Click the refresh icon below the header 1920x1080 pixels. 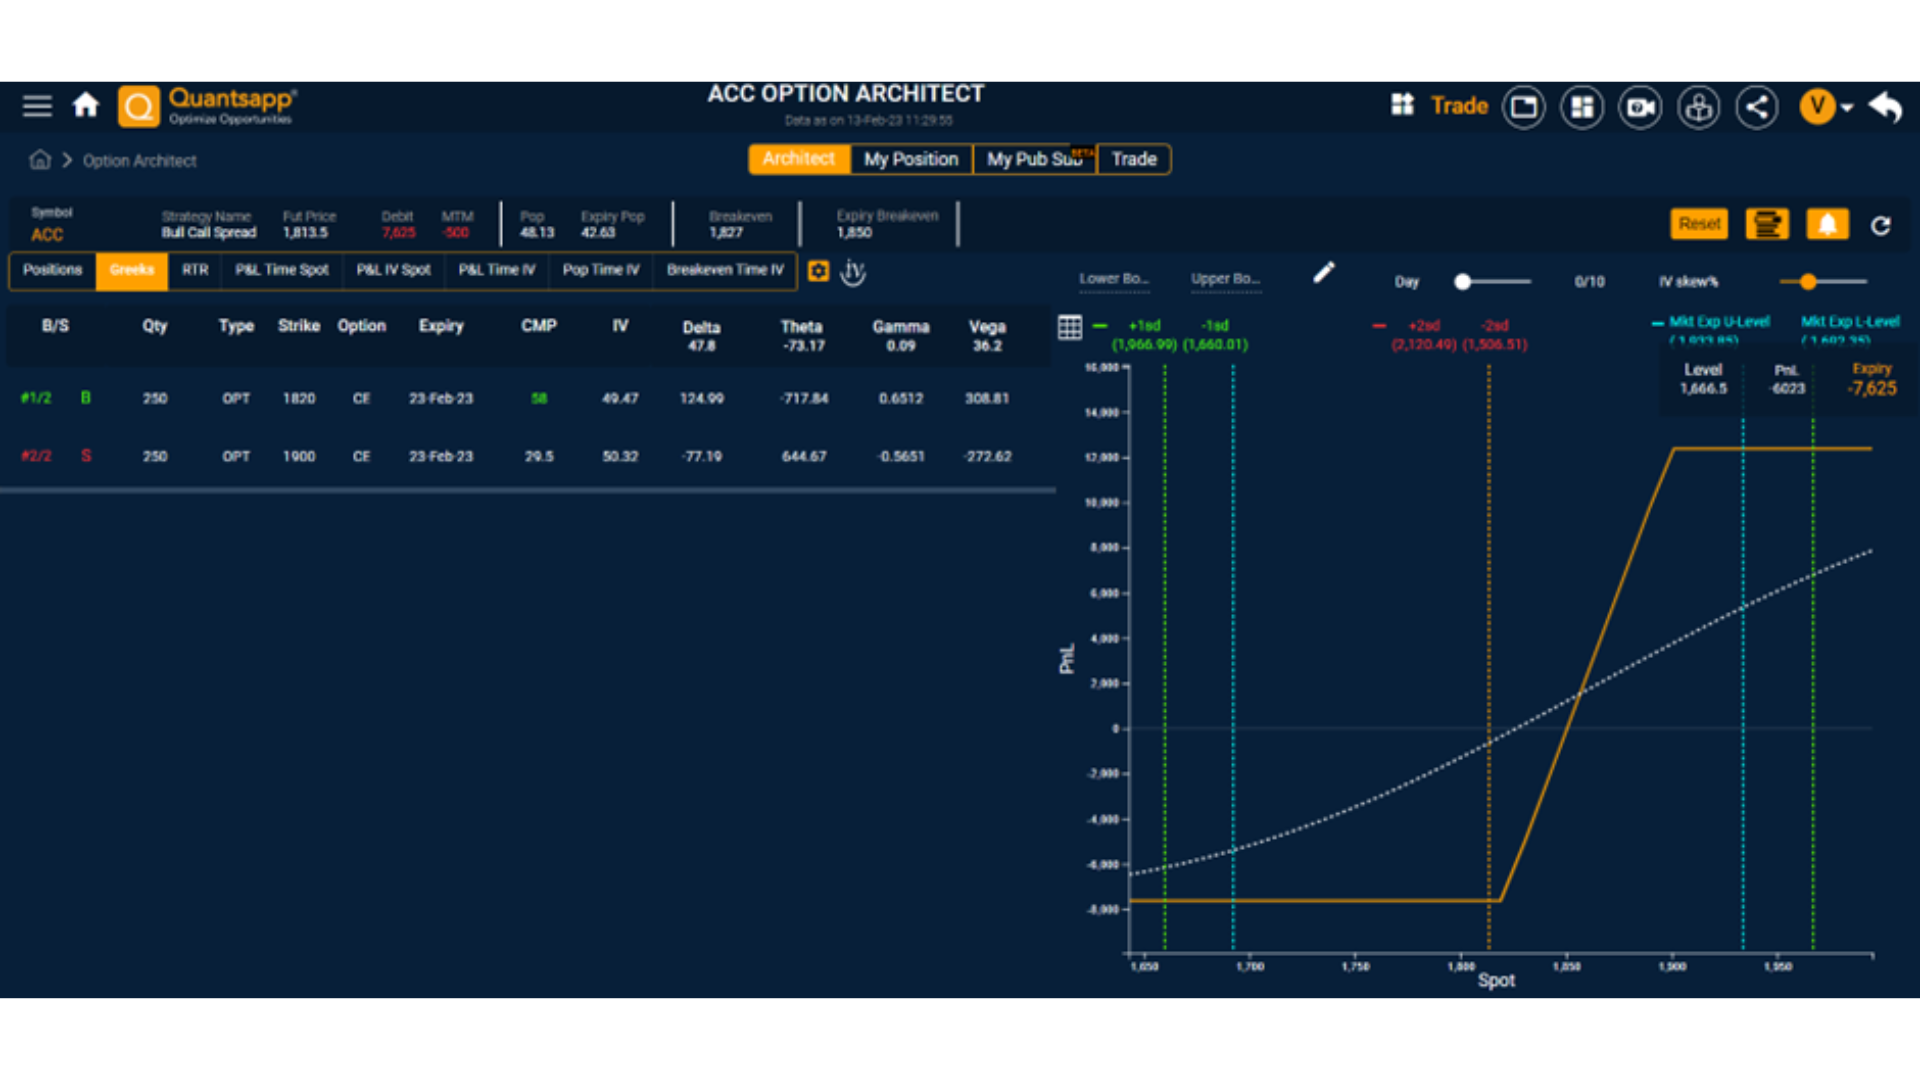click(x=1883, y=226)
